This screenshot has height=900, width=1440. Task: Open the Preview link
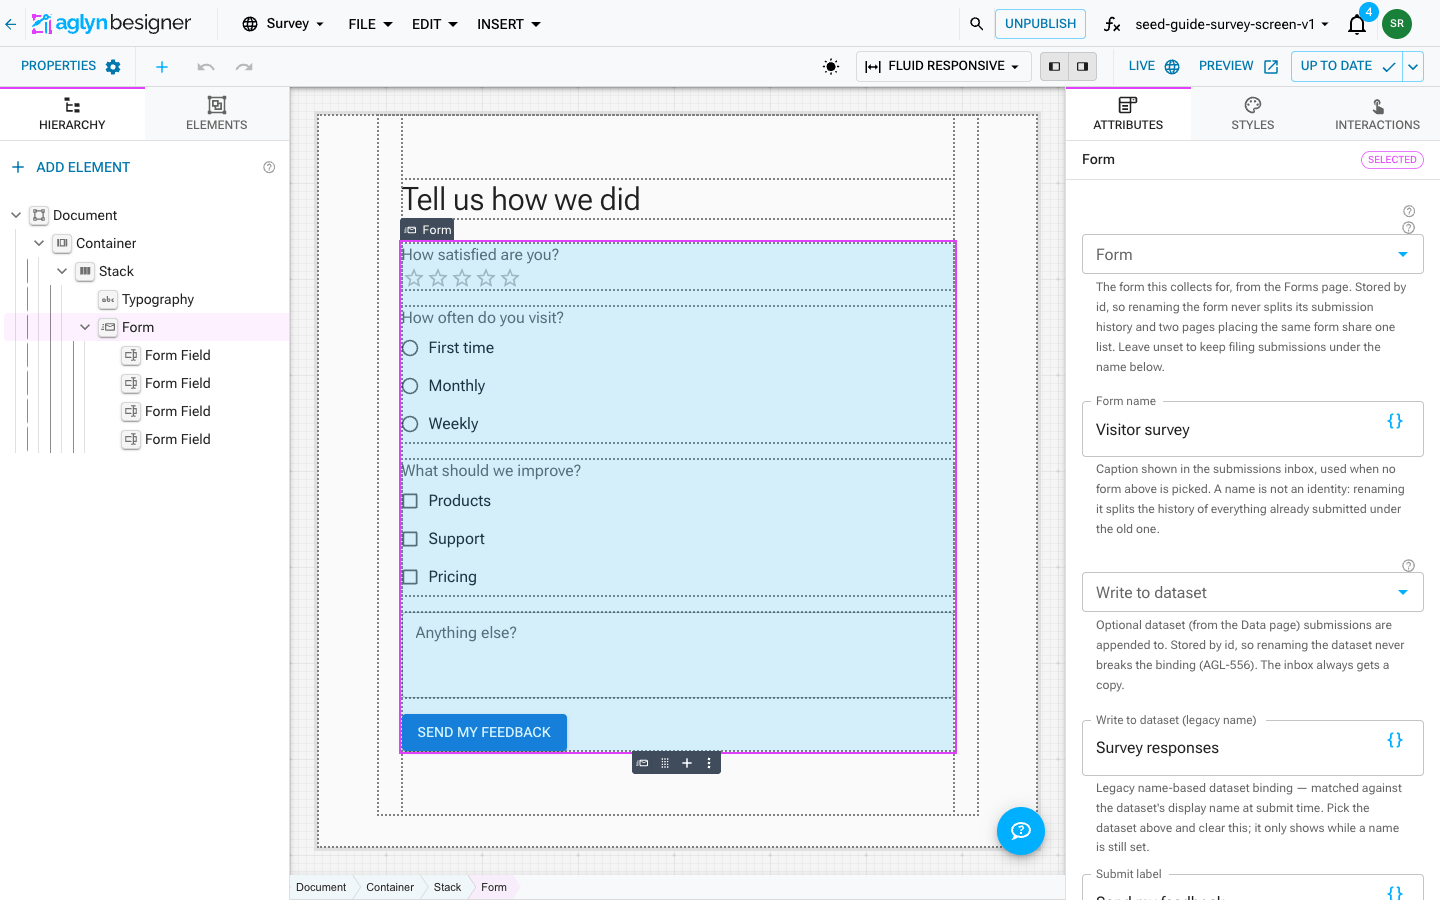[x=1238, y=67]
